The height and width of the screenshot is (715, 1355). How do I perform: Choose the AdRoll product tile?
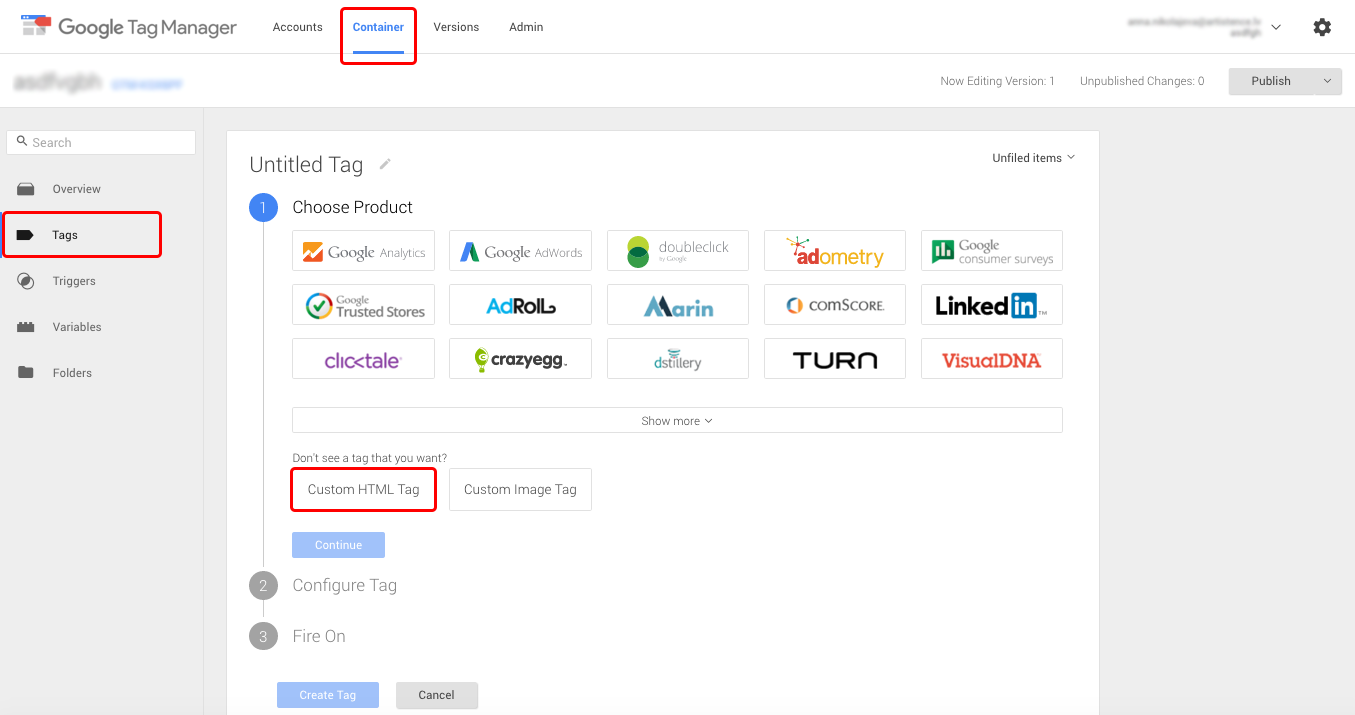pyautogui.click(x=520, y=305)
